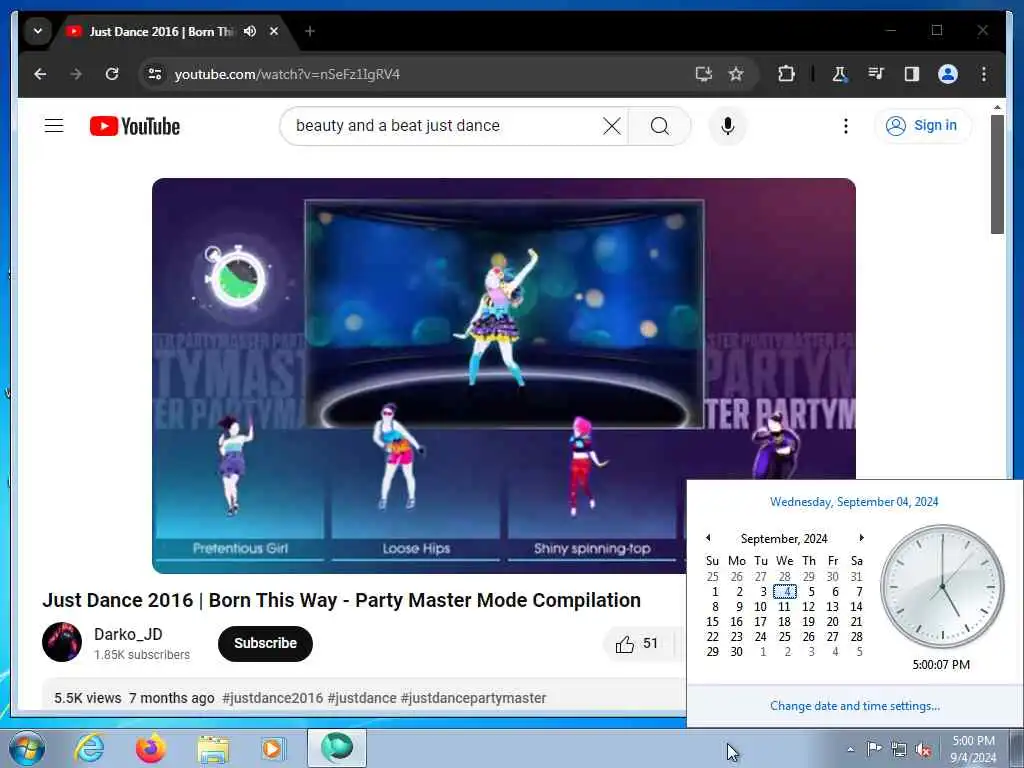The width and height of the screenshot is (1024, 768).
Task: Mute the tab via its speaker icon
Action: tap(249, 31)
